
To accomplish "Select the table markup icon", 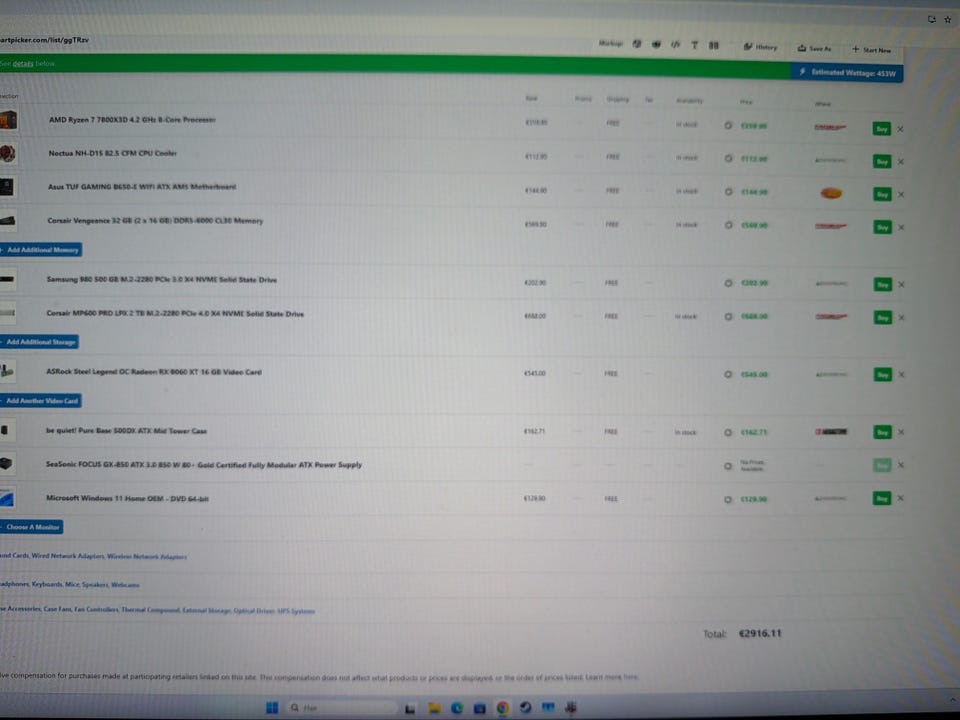I will click(x=714, y=45).
